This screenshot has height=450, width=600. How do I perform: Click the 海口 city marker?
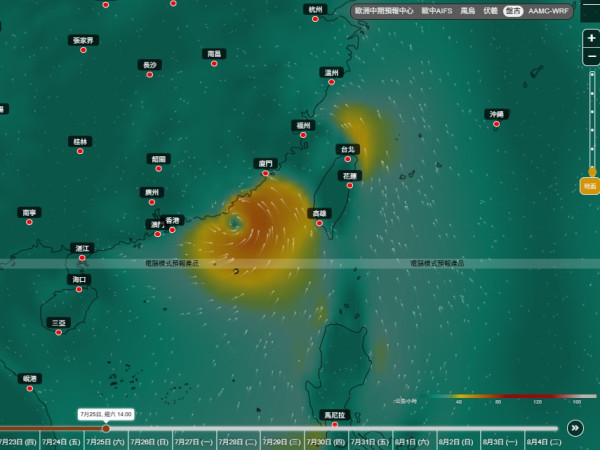pos(79,289)
